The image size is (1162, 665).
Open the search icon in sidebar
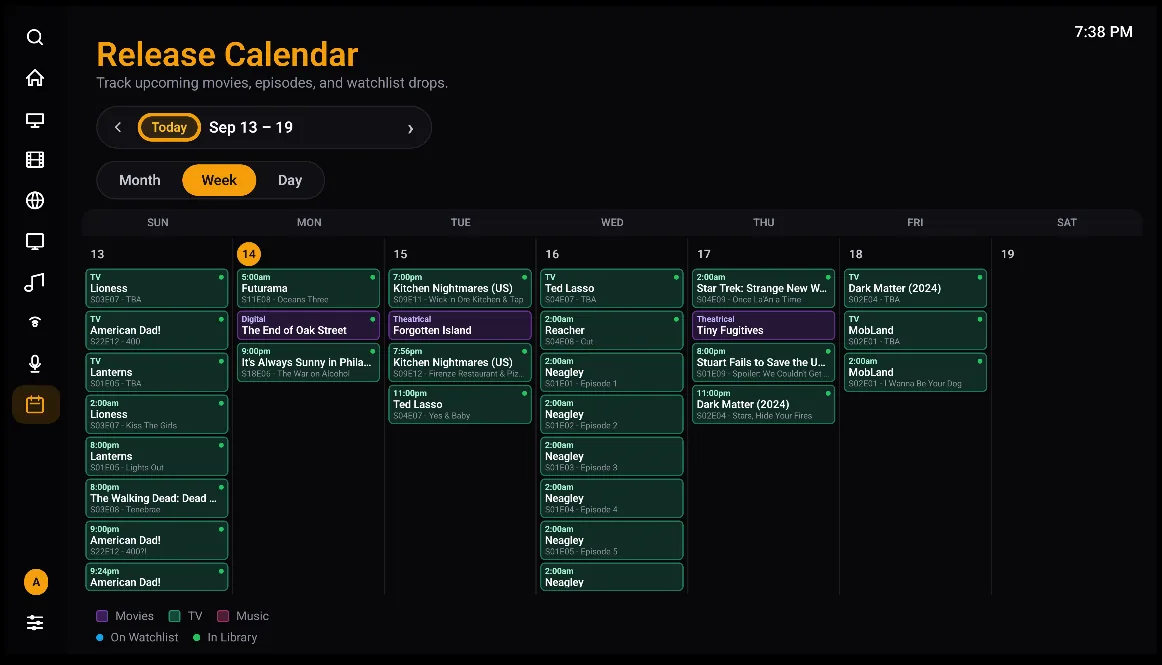[x=35, y=37]
